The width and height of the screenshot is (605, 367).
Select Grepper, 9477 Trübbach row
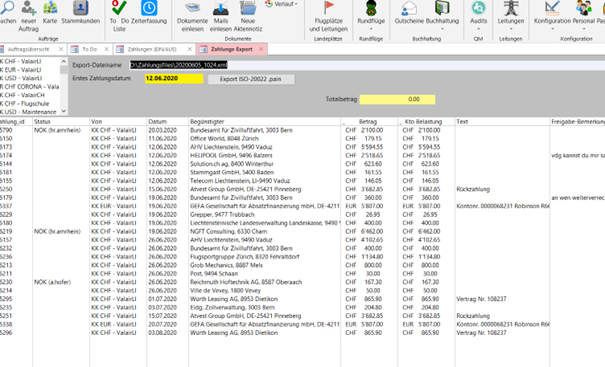tap(302, 215)
